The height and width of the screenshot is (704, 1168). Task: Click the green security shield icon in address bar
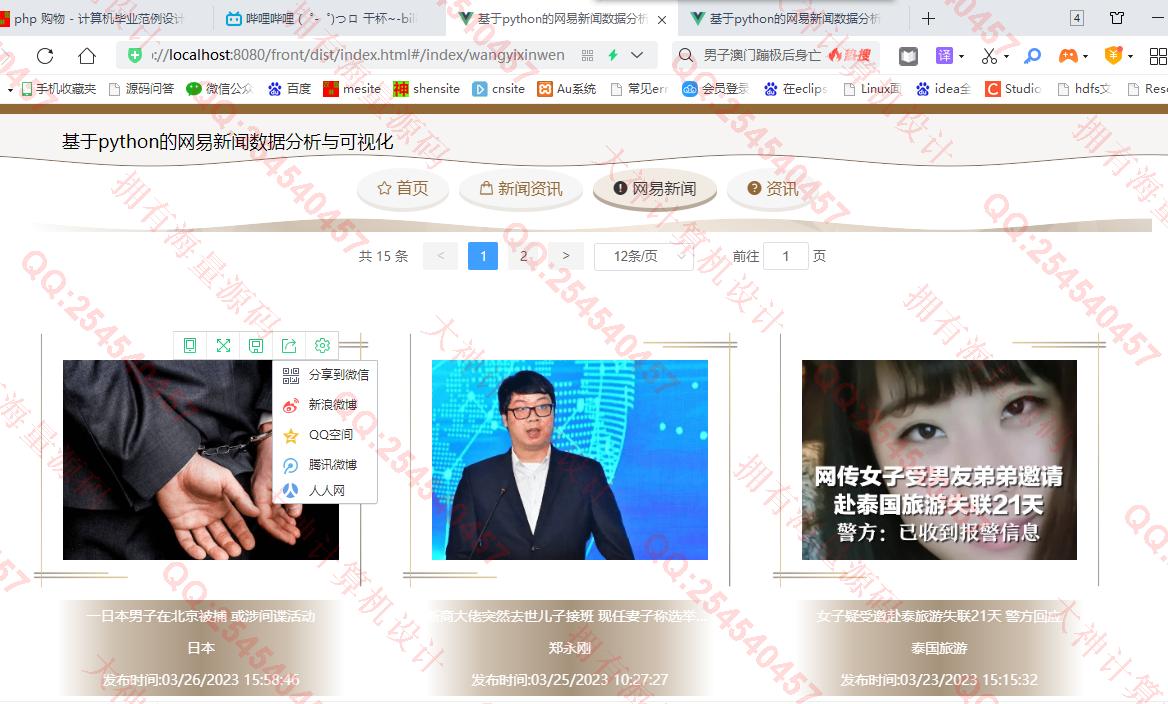point(135,55)
